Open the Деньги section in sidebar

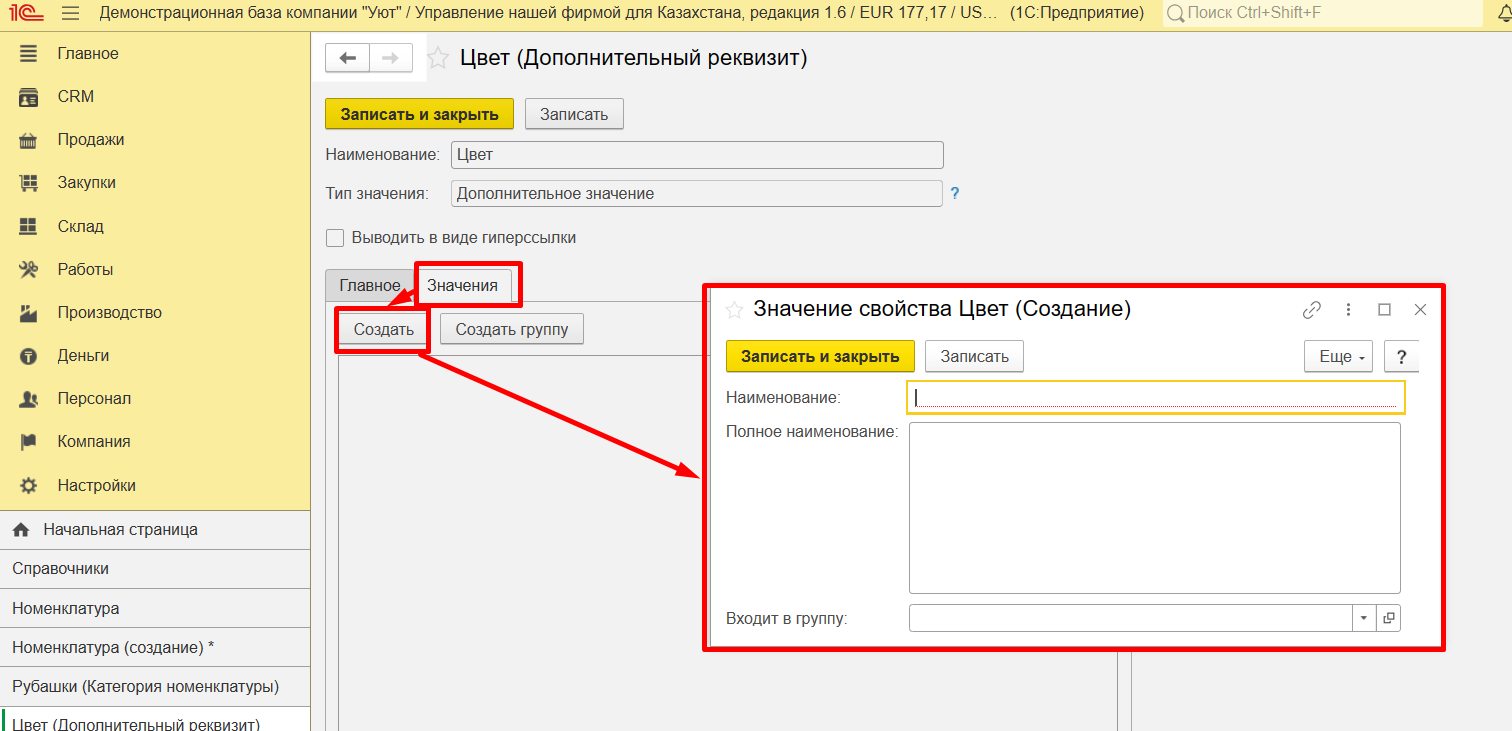click(x=83, y=355)
